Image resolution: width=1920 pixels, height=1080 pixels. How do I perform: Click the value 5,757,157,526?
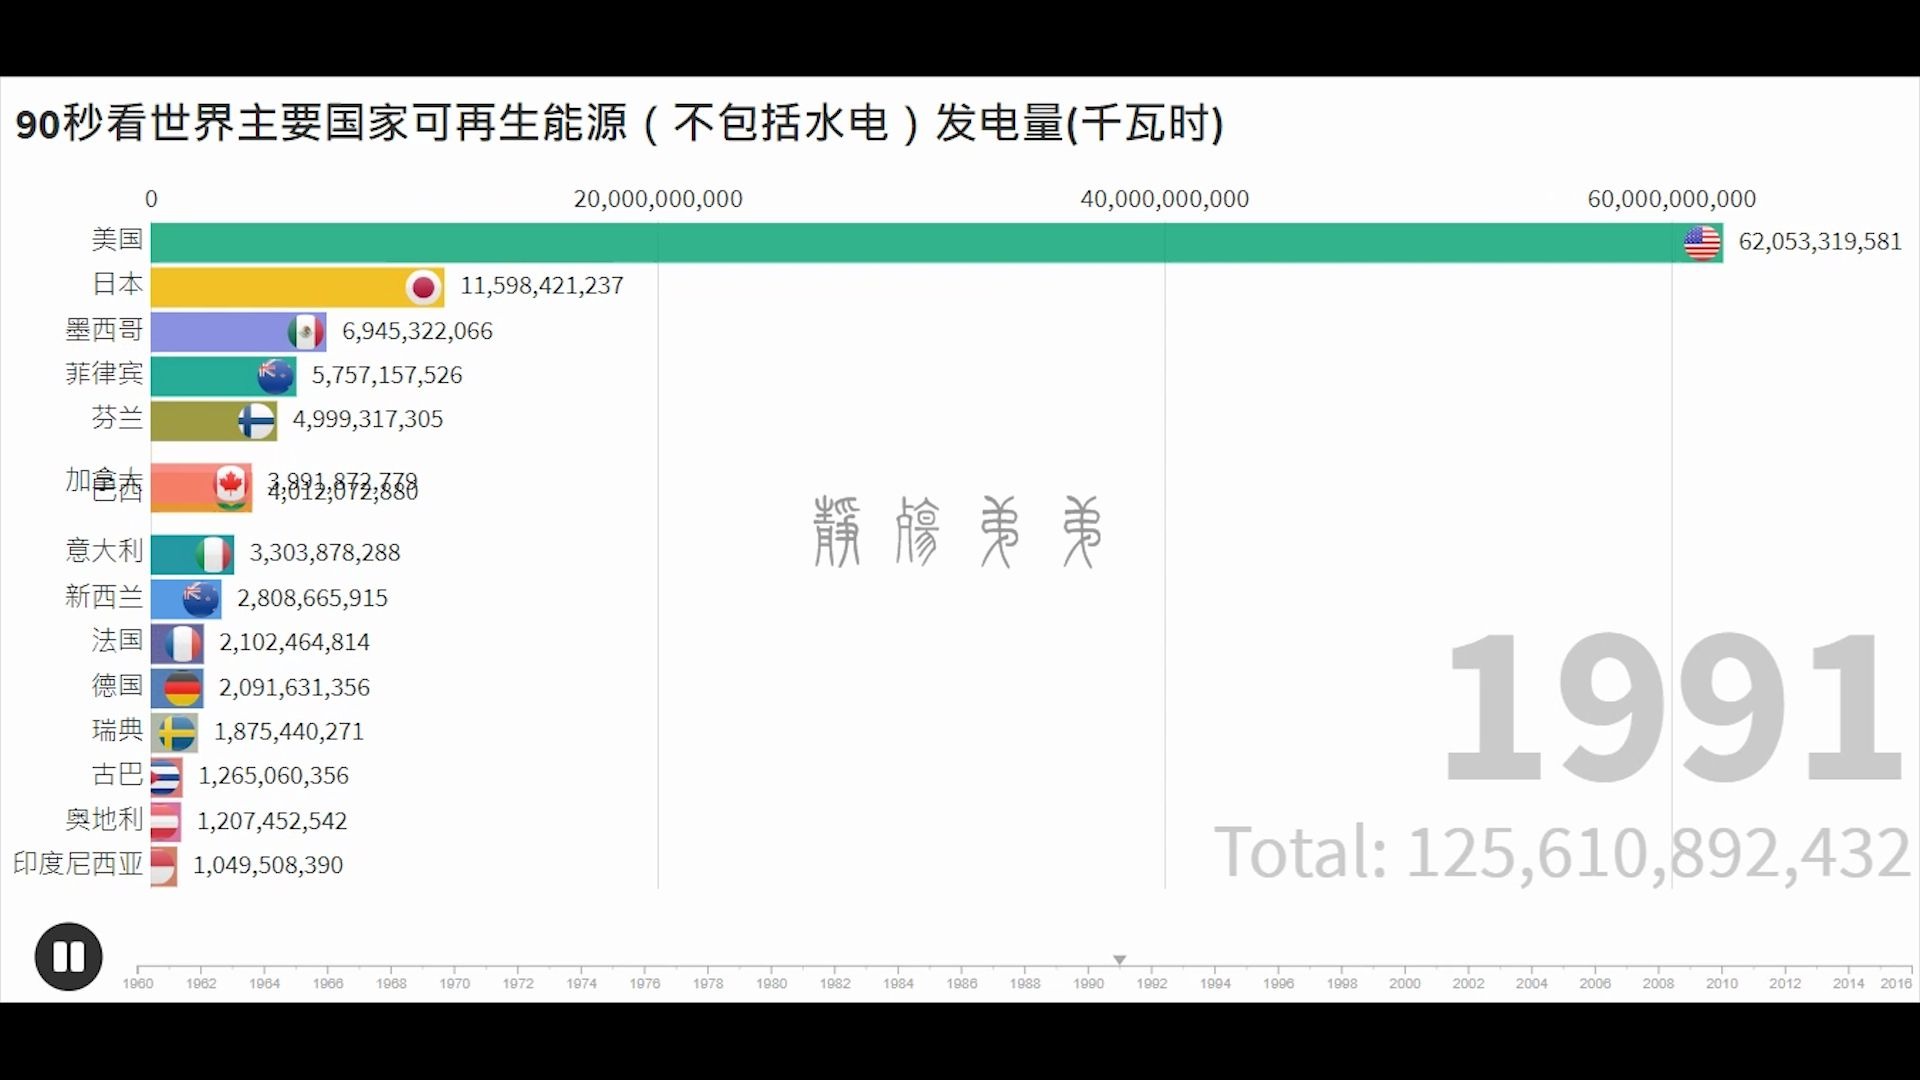[387, 375]
